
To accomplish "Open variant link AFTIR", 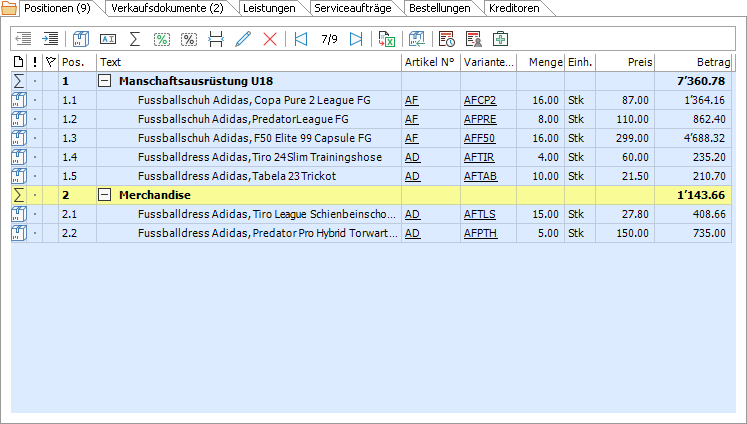I will (479, 157).
